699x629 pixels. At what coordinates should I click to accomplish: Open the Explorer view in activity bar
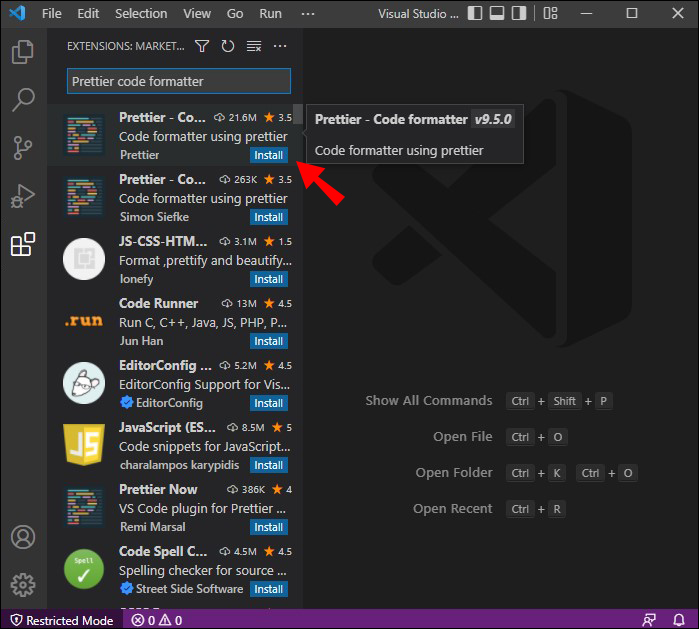(23, 52)
